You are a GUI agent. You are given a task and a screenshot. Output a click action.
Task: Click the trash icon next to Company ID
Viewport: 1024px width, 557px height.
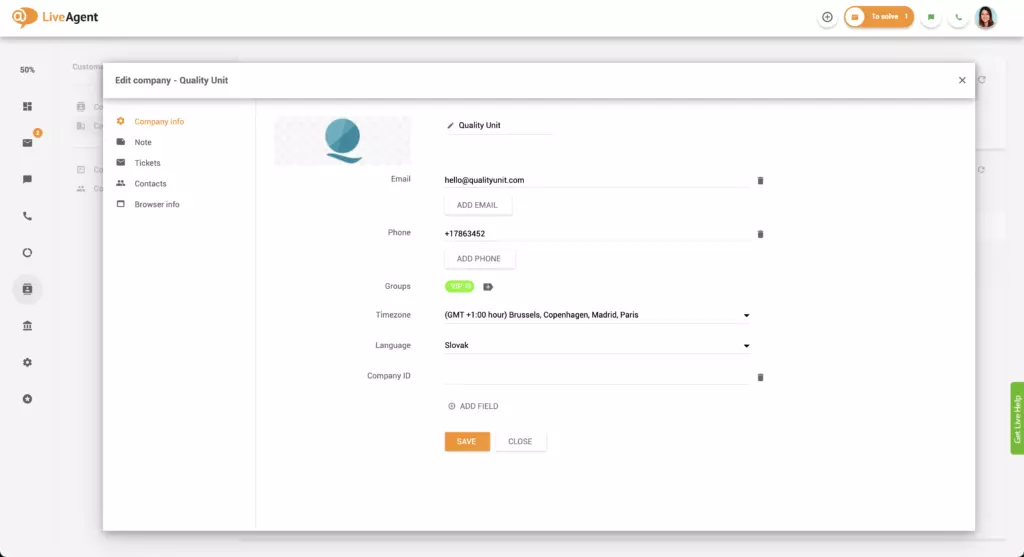click(x=760, y=377)
